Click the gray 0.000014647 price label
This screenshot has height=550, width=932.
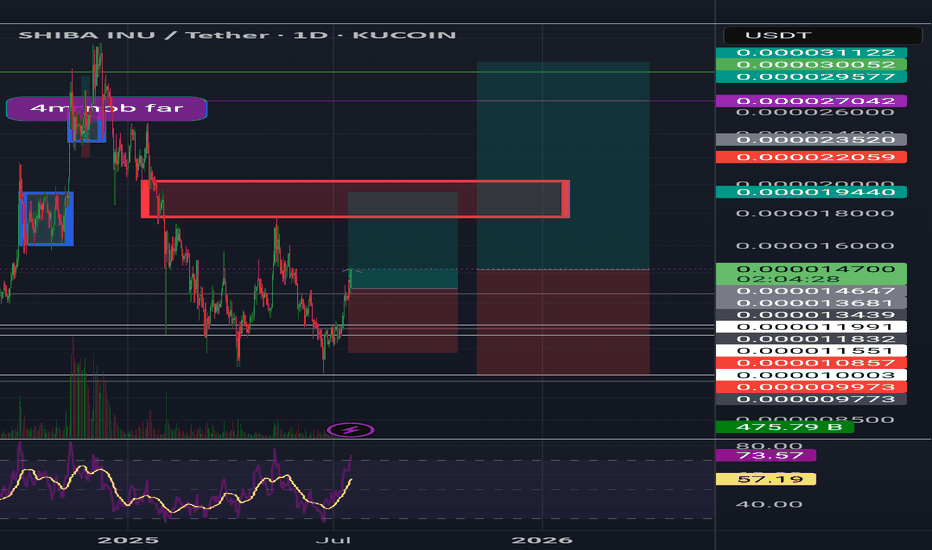coord(811,291)
